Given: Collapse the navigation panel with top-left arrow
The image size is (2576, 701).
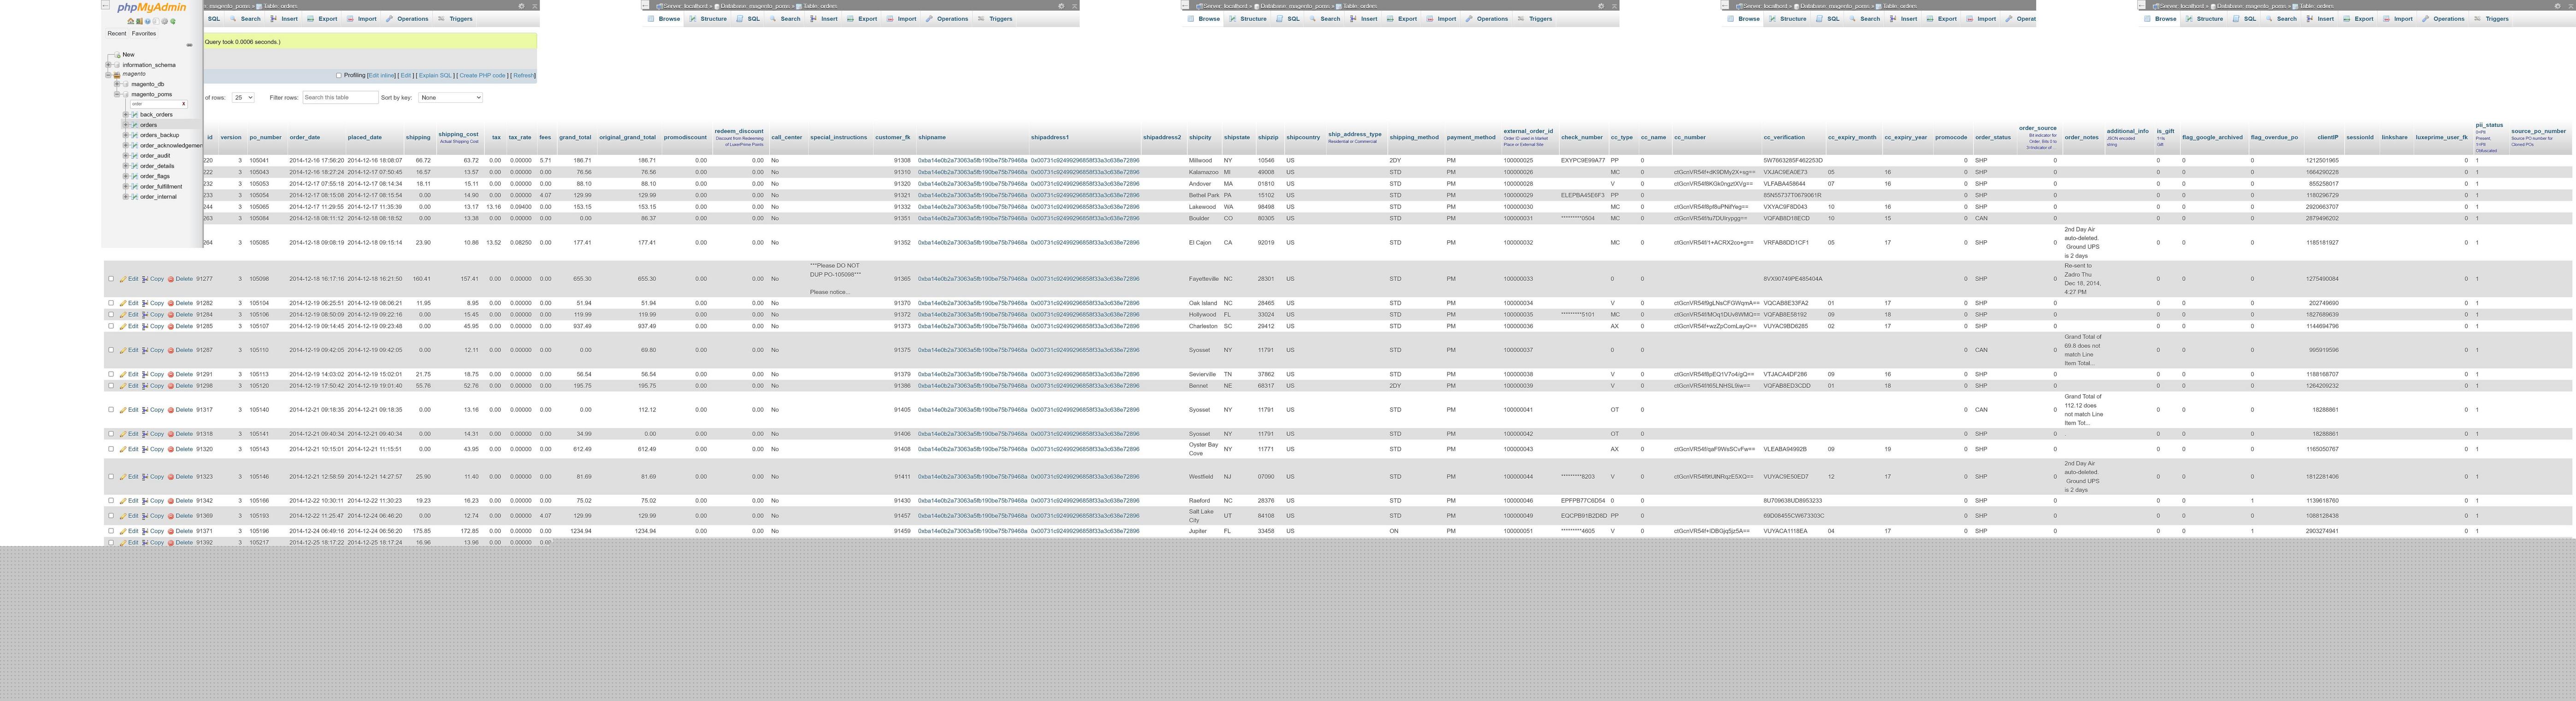Looking at the screenshot, I should coord(105,5).
